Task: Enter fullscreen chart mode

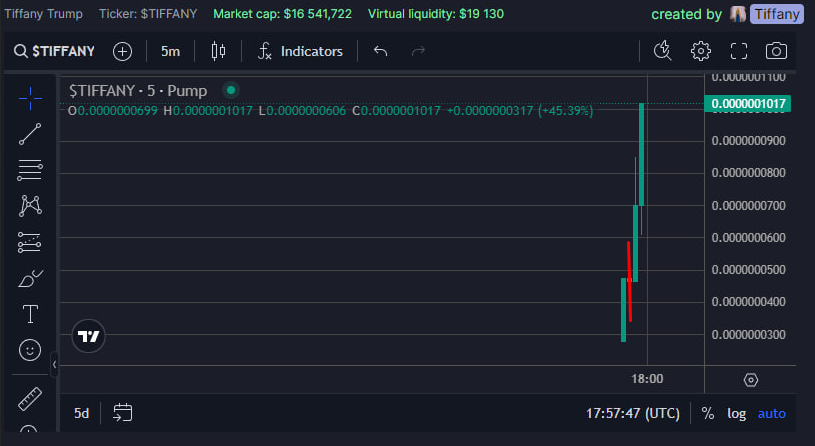Action: click(739, 51)
